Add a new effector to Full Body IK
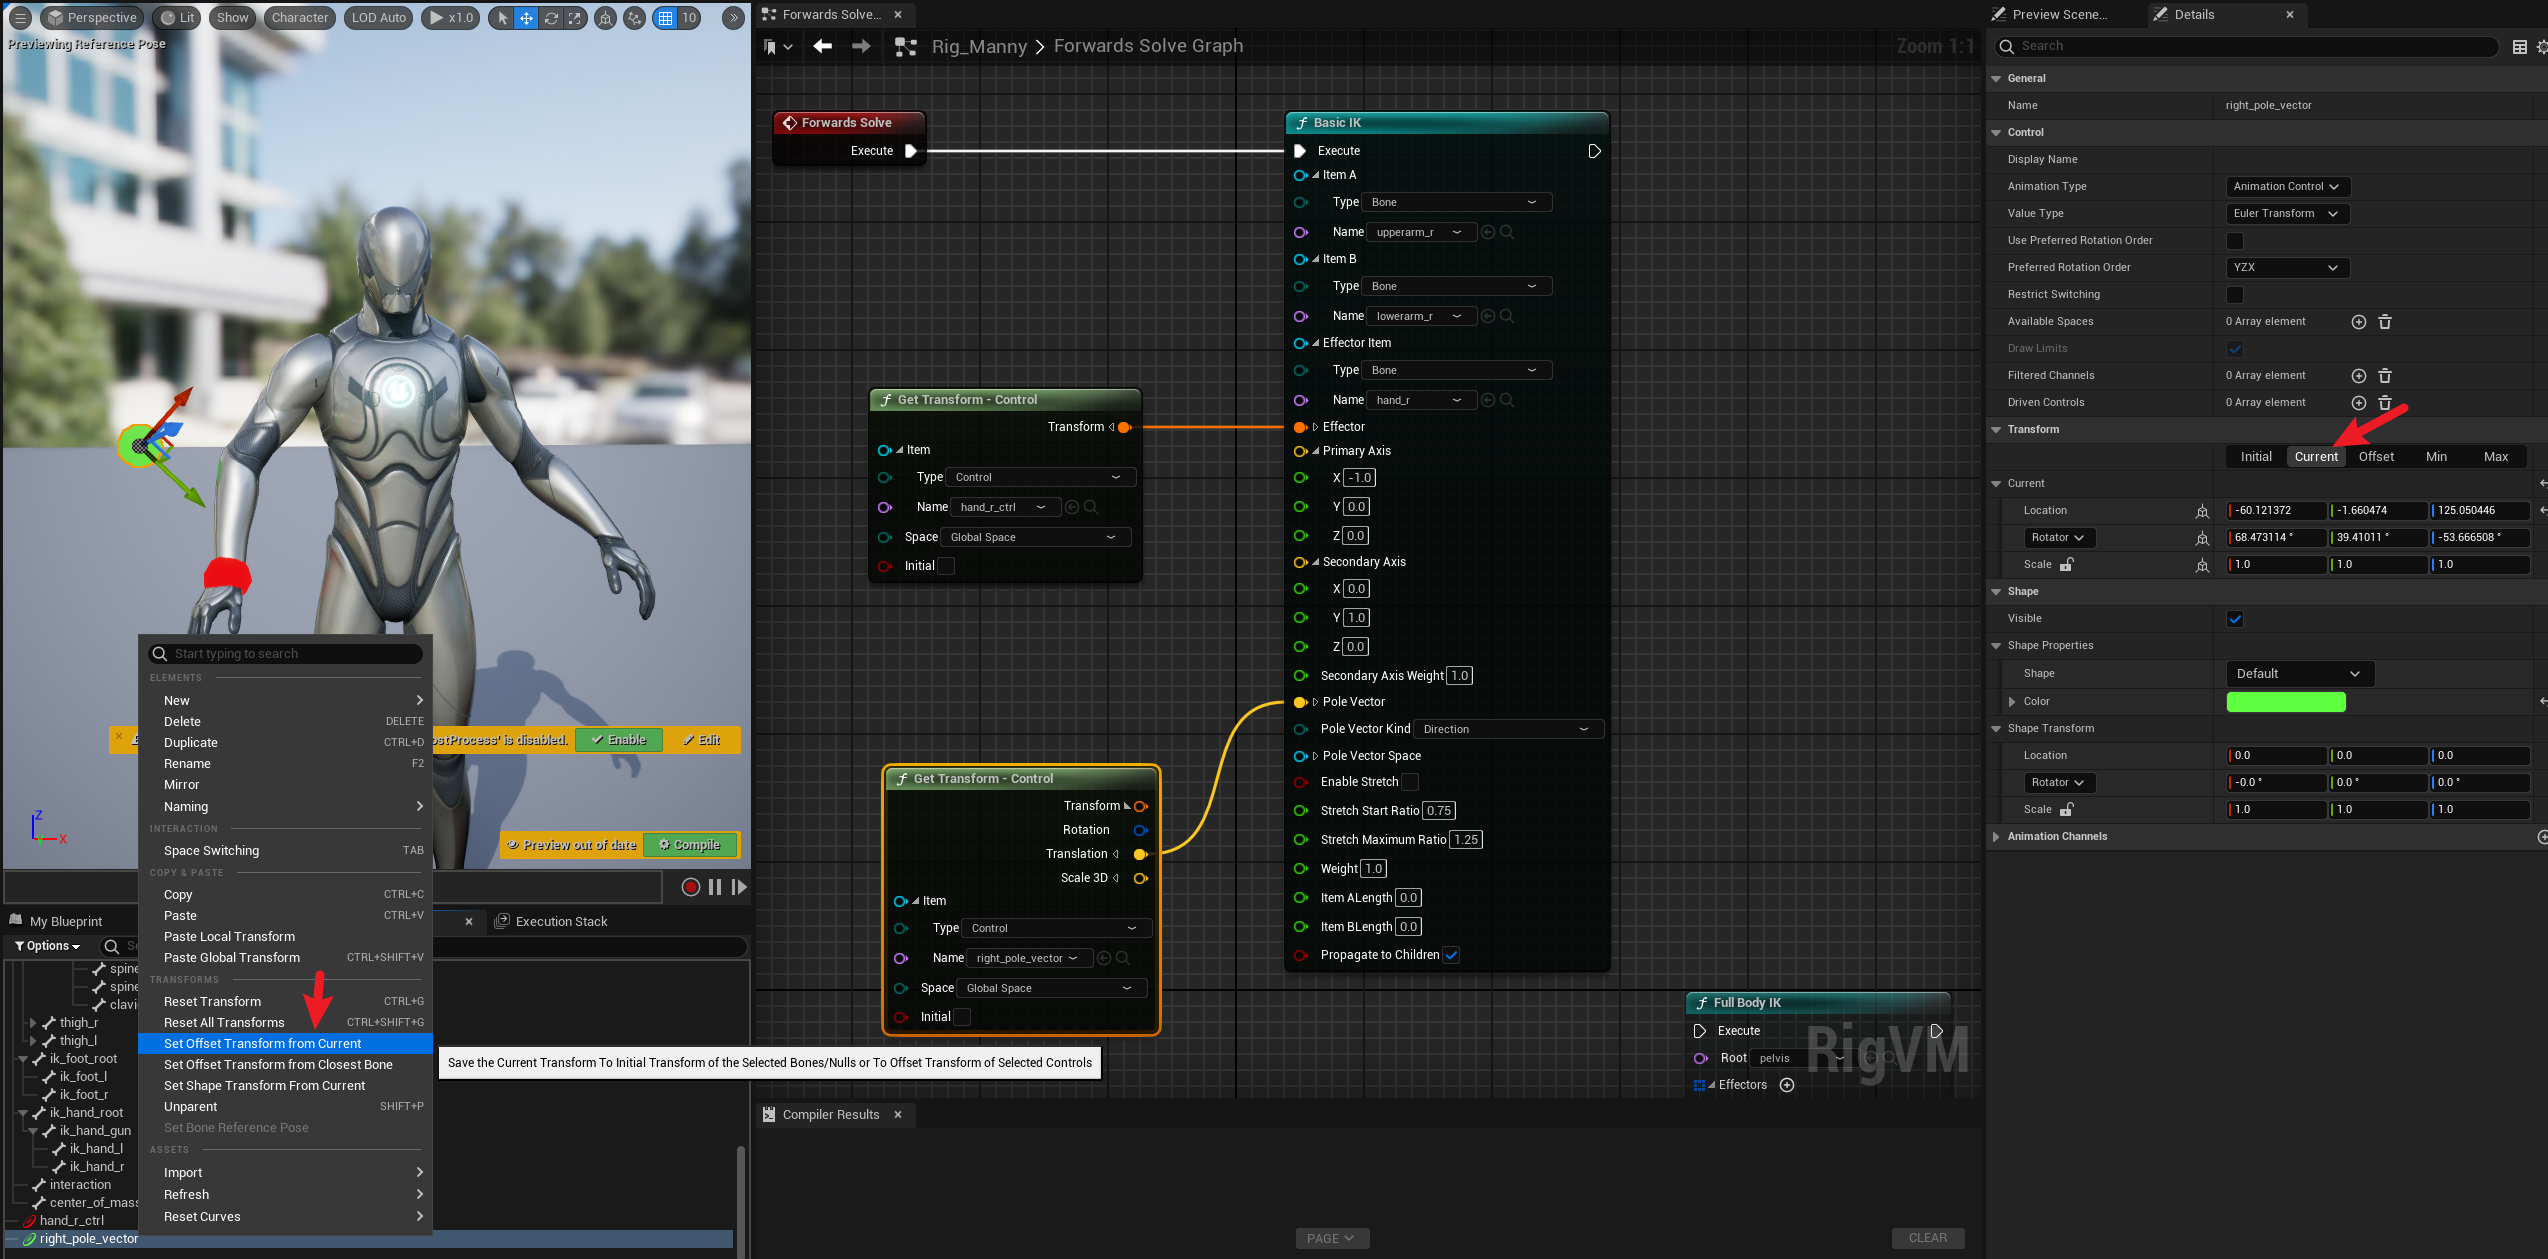Image resolution: width=2548 pixels, height=1259 pixels. (1787, 1085)
